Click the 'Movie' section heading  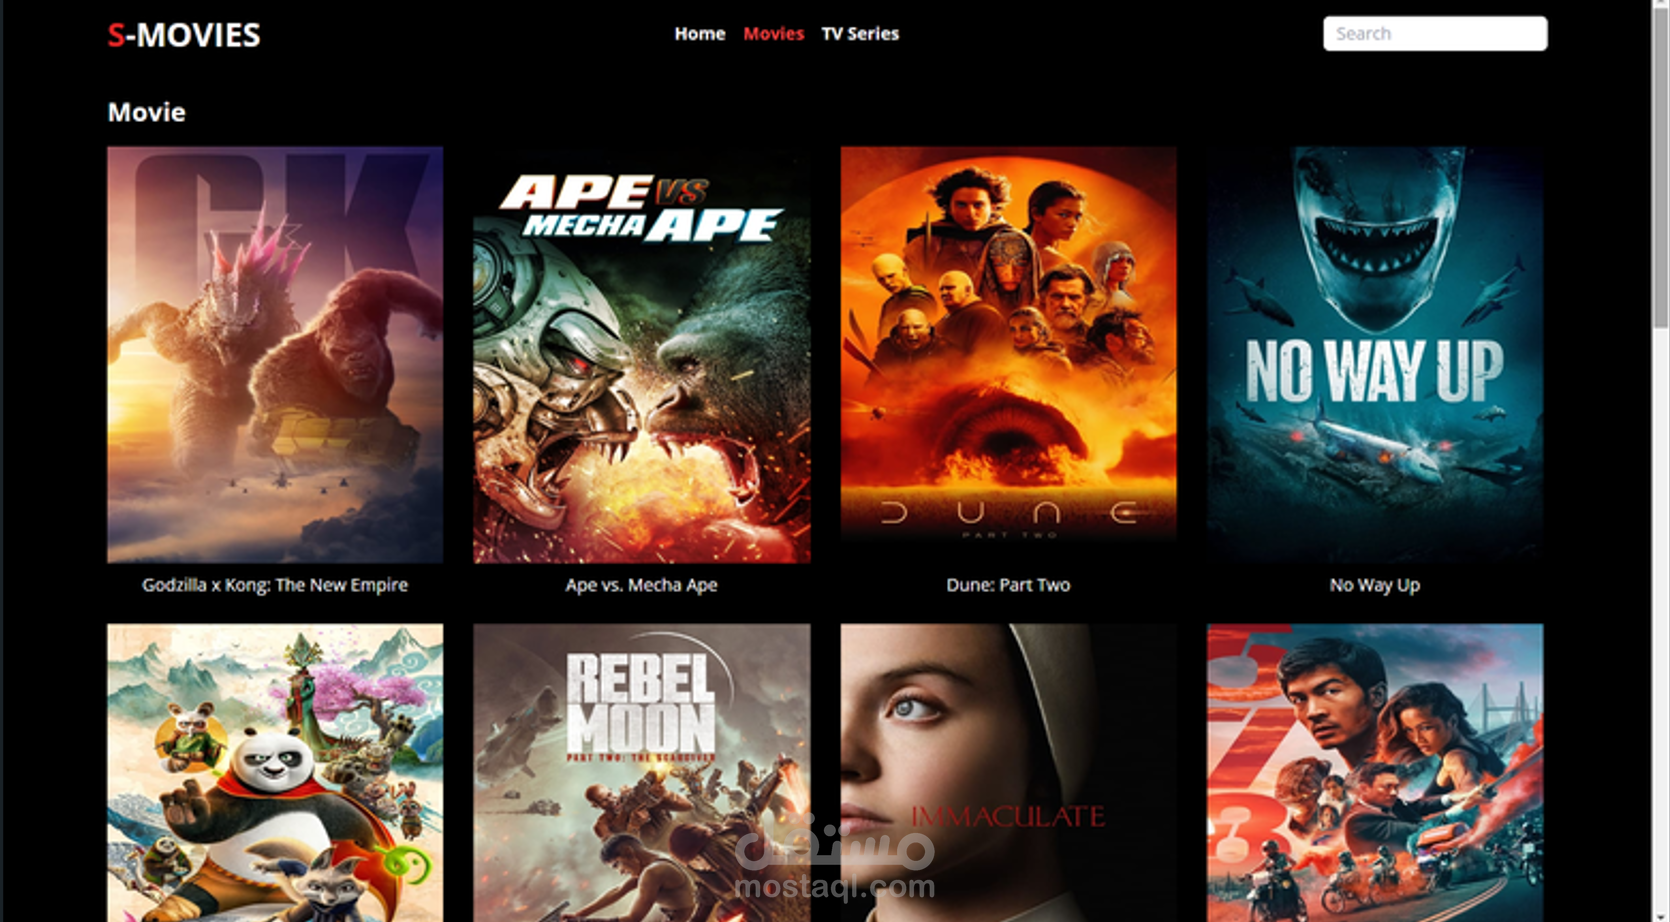146,112
